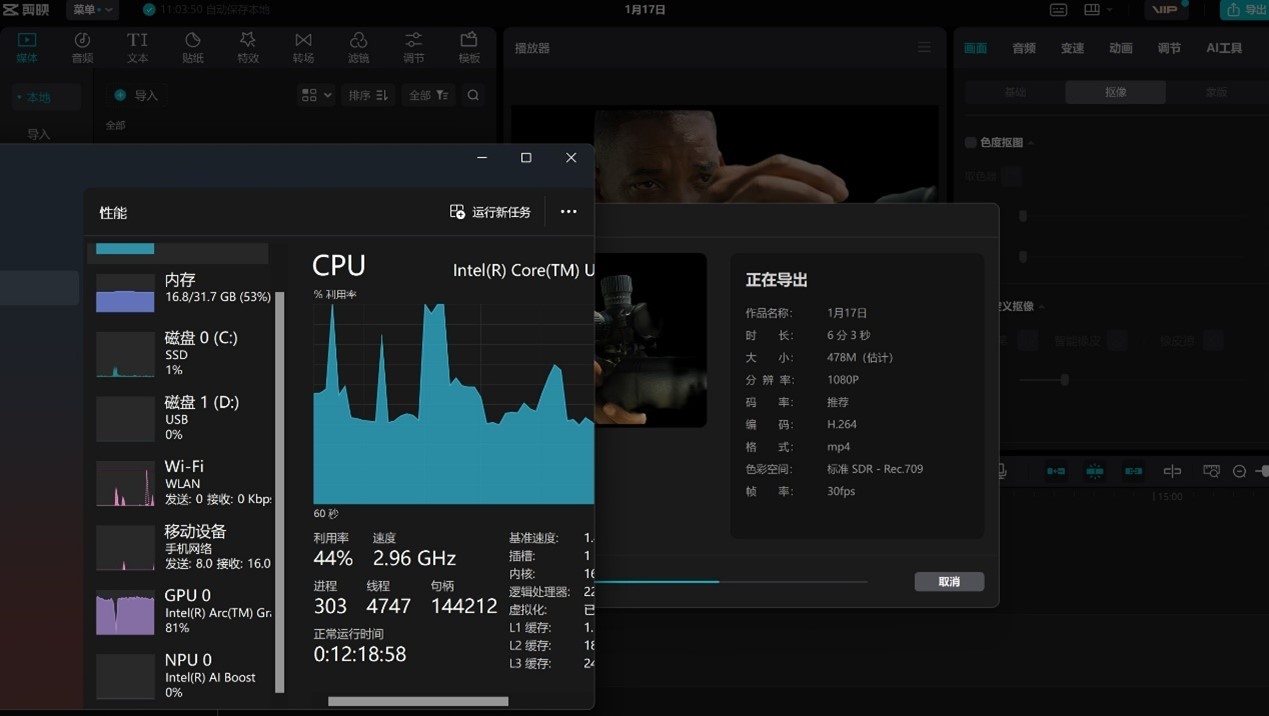Click the 导出 export button in title bar

tap(1245, 9)
